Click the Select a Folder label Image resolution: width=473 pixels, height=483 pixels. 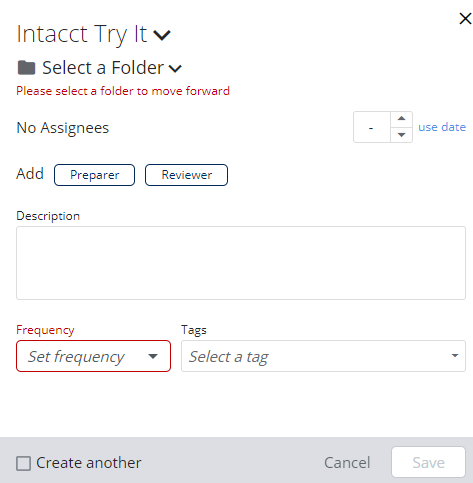coord(103,68)
